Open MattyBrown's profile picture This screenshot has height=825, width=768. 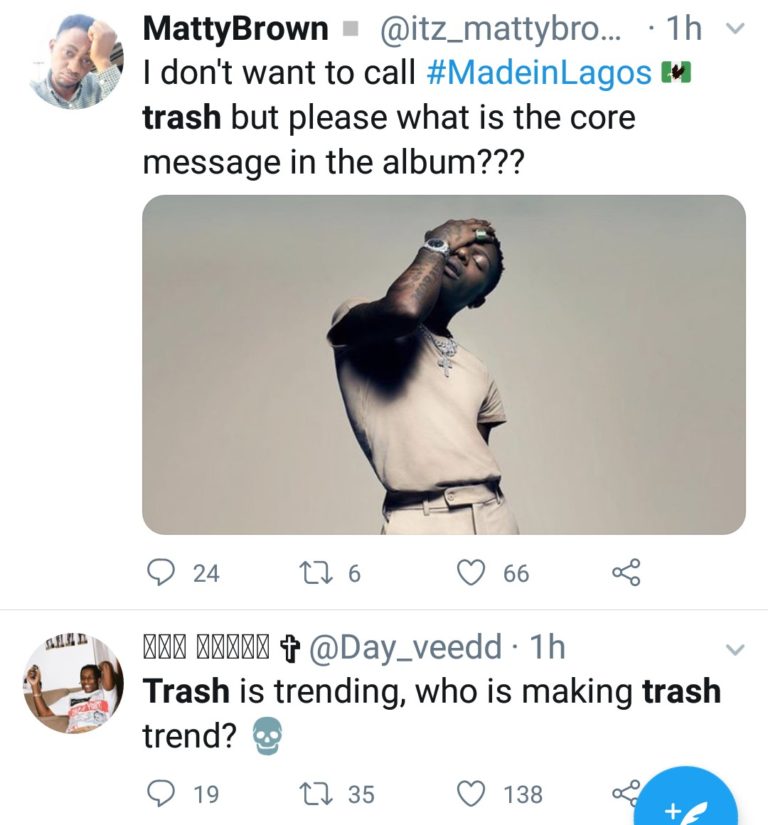pyautogui.click(x=75, y=61)
